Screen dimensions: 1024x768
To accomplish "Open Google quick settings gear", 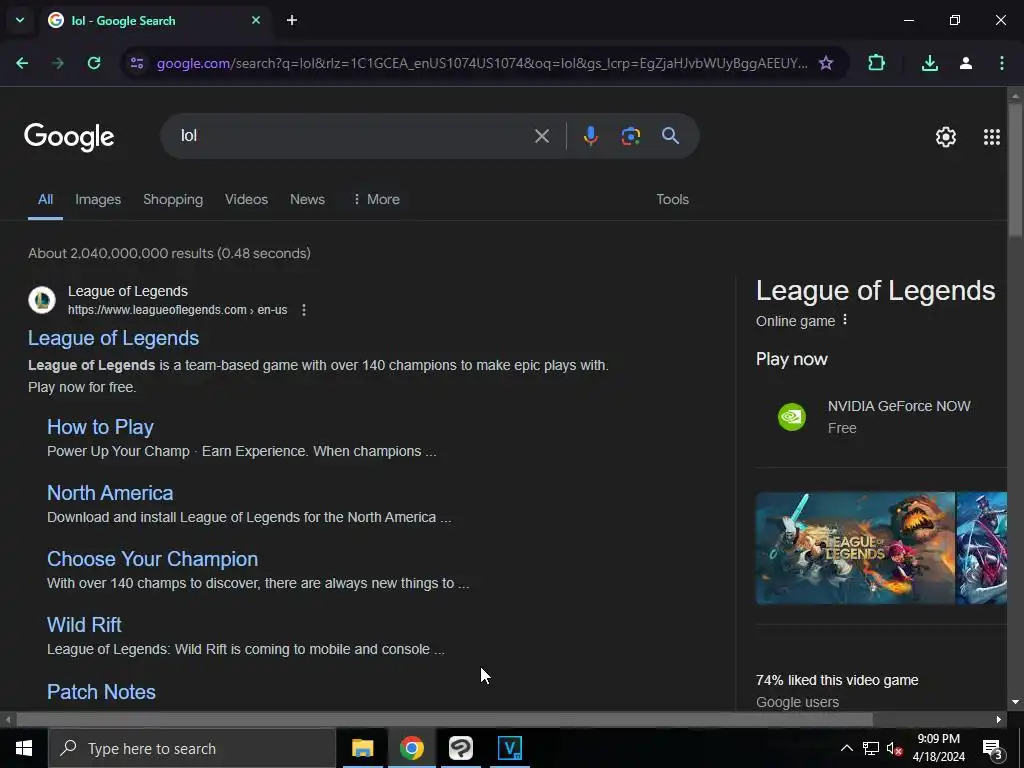I will 946,136.
